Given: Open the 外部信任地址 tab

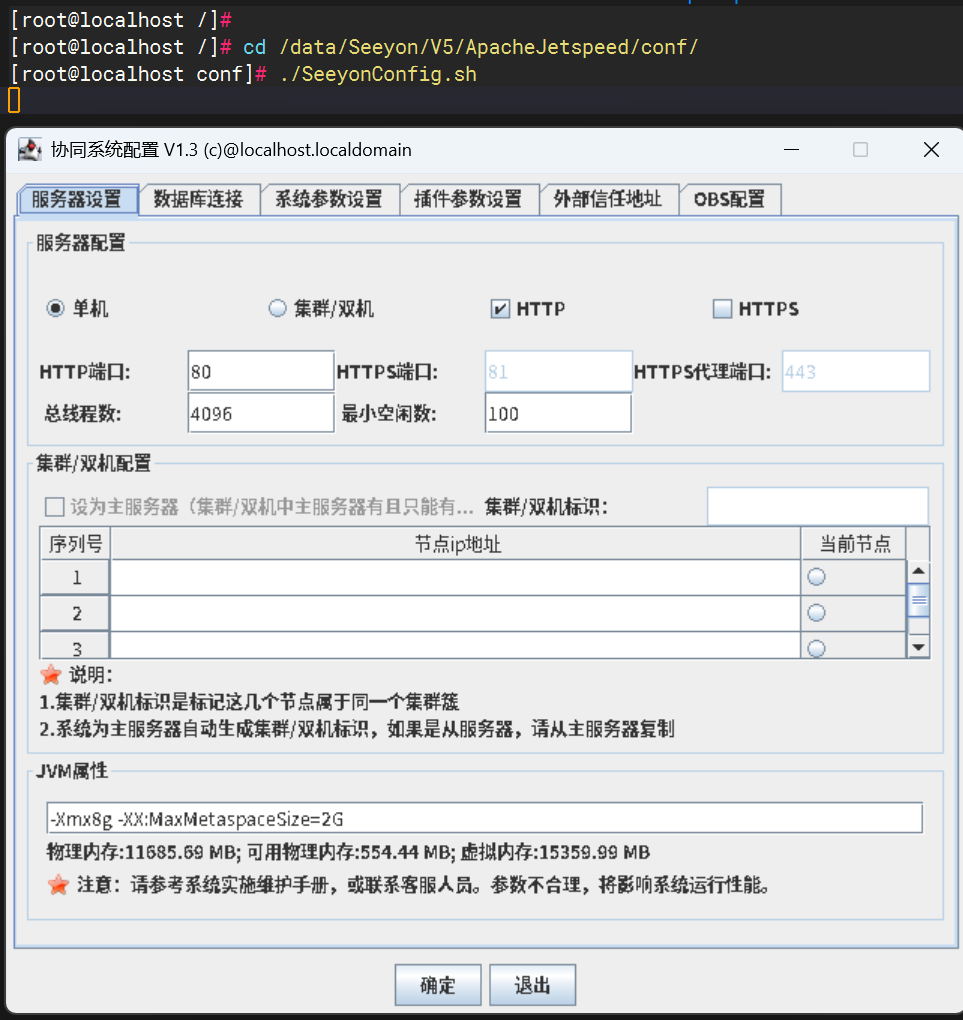Looking at the screenshot, I should [608, 199].
